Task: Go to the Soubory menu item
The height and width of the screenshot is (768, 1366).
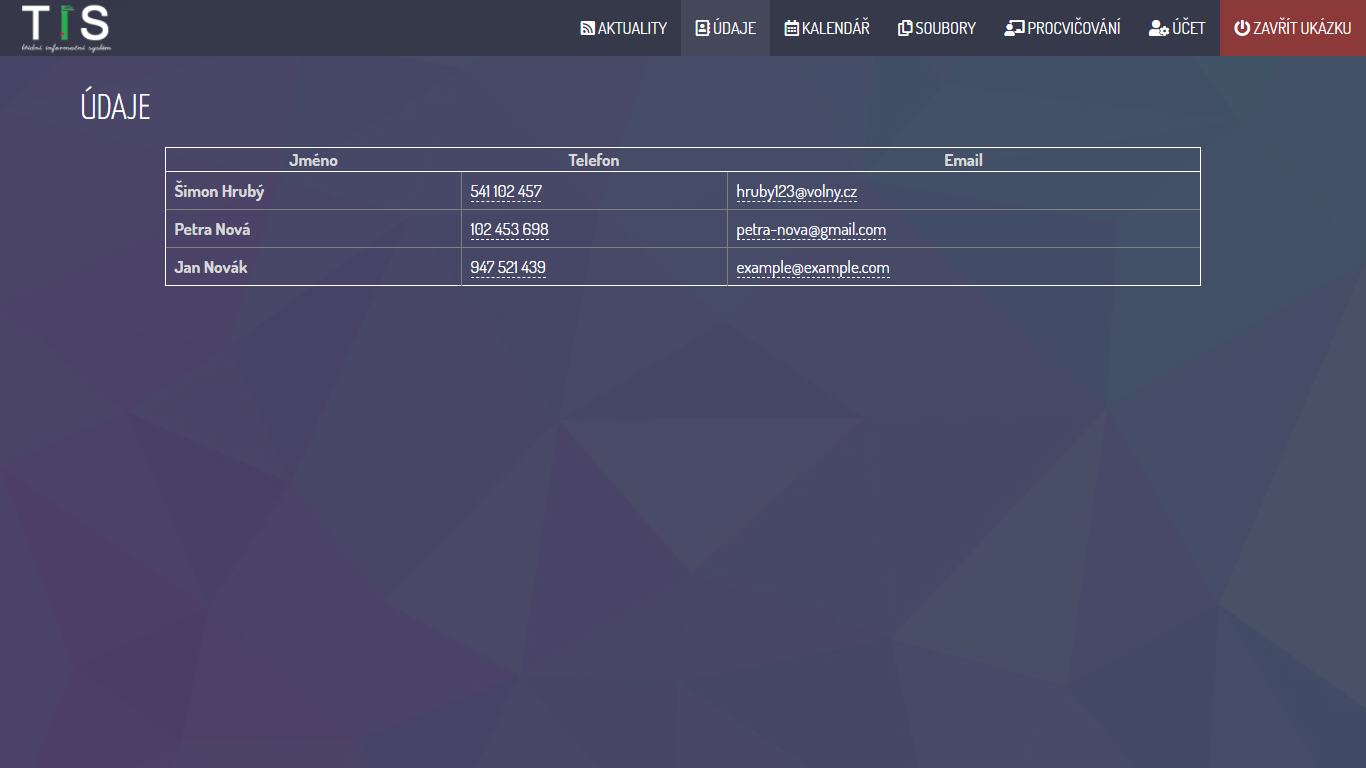Action: coord(945,28)
